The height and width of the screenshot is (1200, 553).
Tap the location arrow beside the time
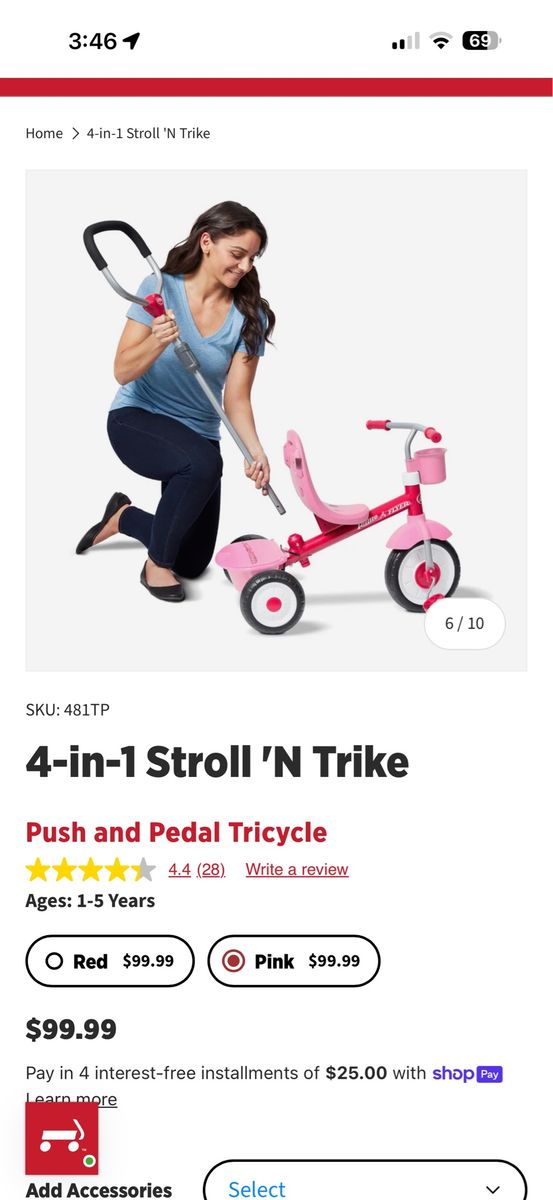(132, 41)
